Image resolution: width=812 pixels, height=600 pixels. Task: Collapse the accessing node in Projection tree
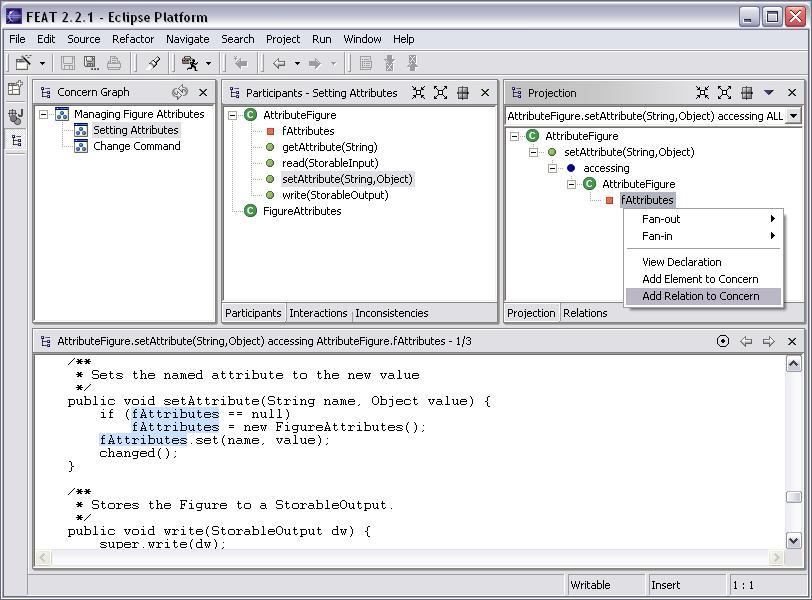tap(553, 168)
